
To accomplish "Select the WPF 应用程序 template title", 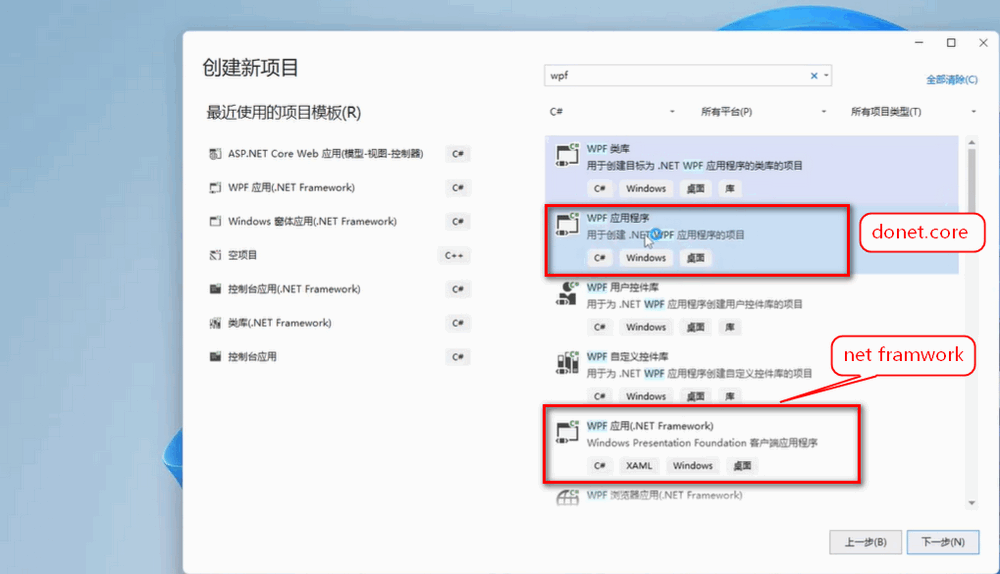I will coord(618,218).
